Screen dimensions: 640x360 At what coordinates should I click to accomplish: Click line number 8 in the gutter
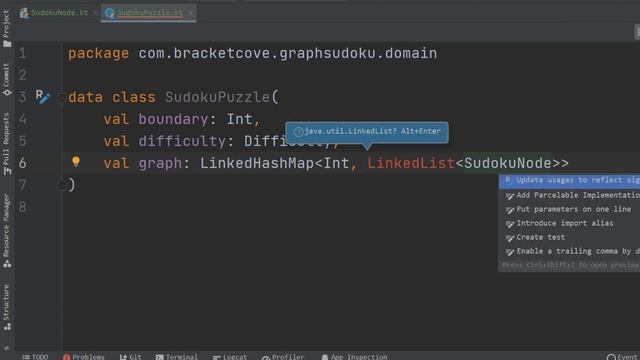(x=22, y=207)
